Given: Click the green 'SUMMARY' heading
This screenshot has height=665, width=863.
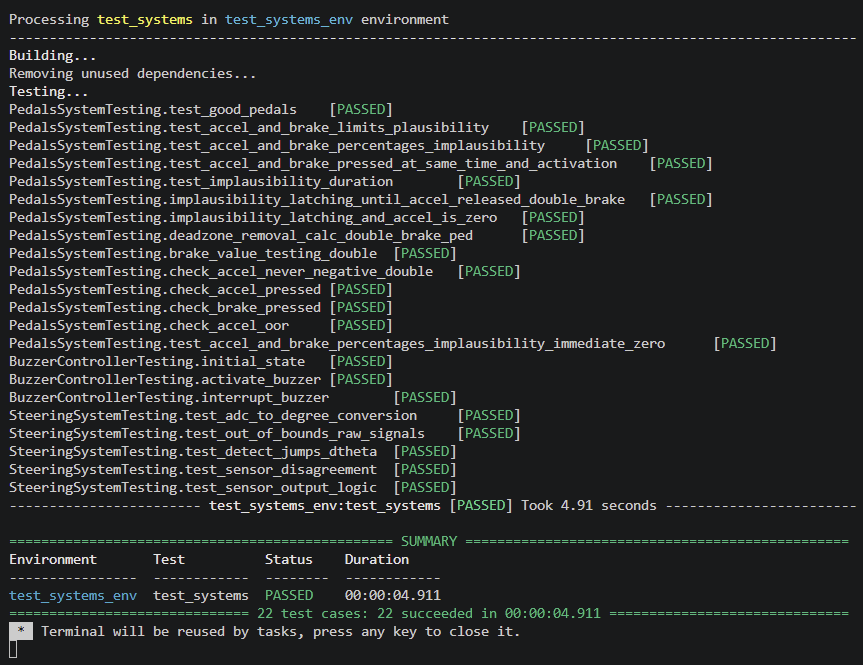Looking at the screenshot, I should [x=429, y=542].
